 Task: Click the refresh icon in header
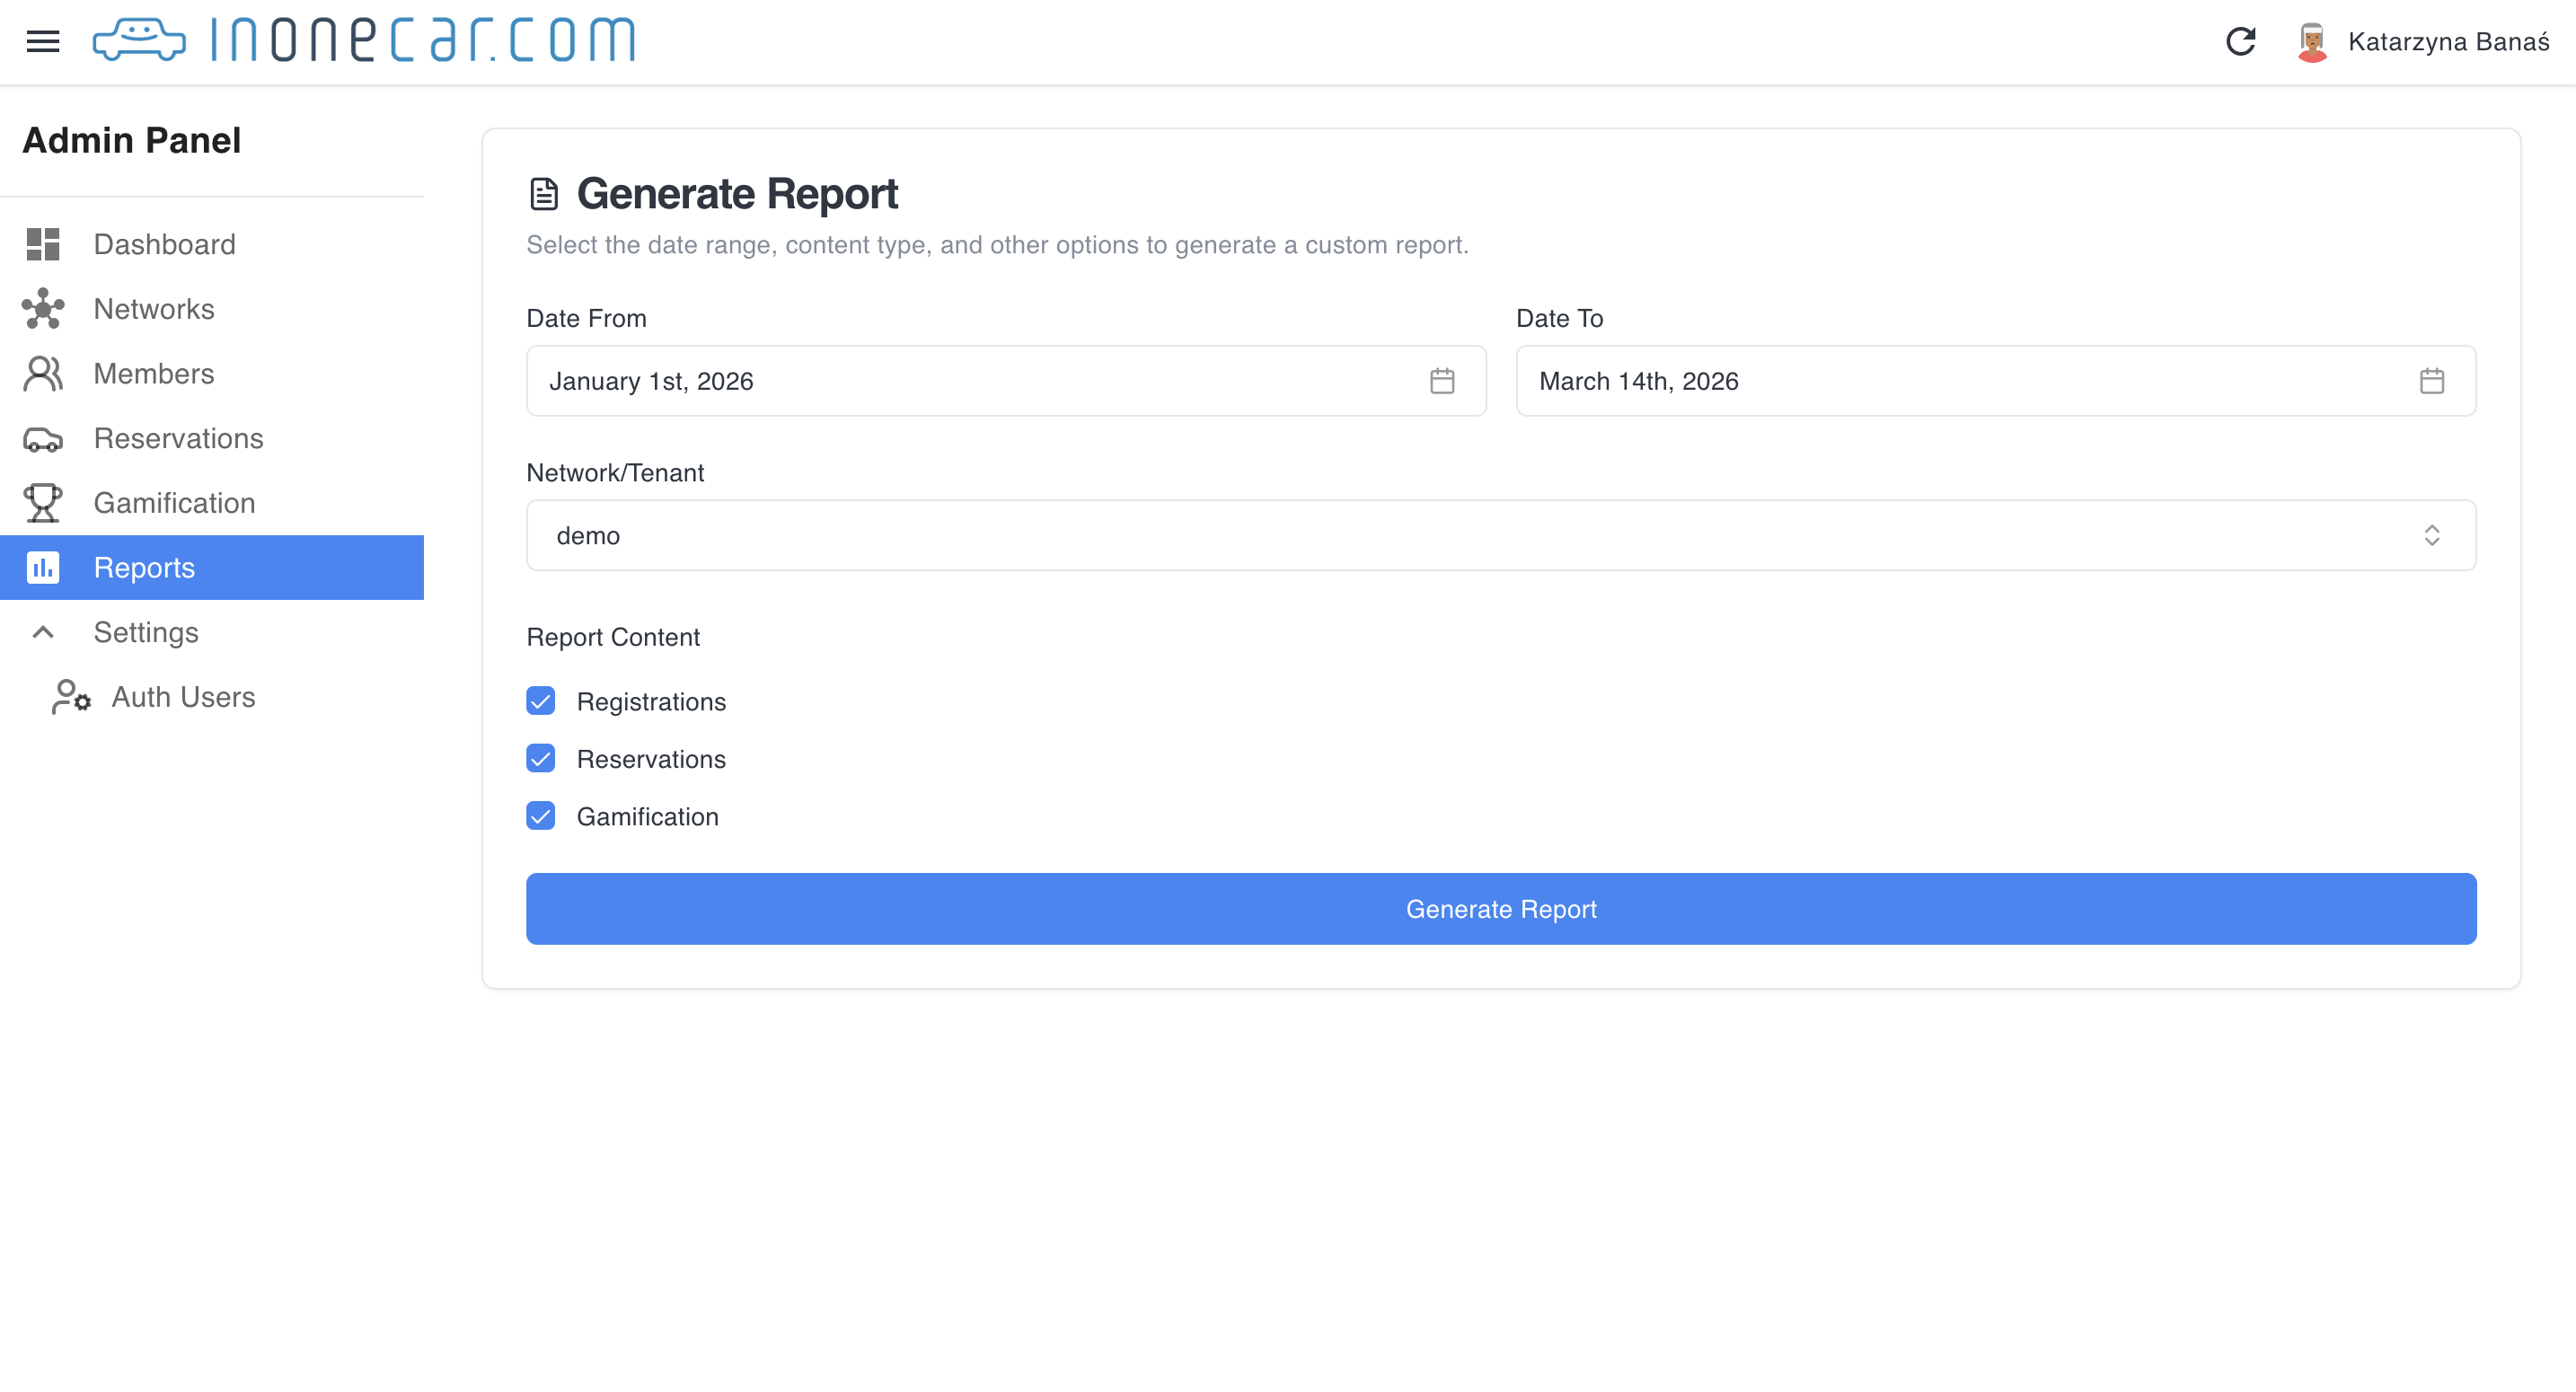click(2240, 41)
